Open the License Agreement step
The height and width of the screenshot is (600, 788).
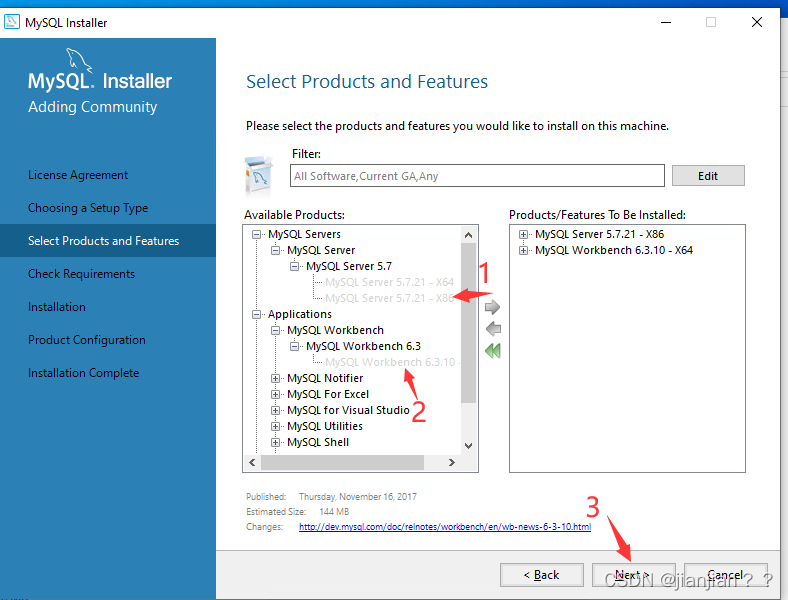point(78,175)
